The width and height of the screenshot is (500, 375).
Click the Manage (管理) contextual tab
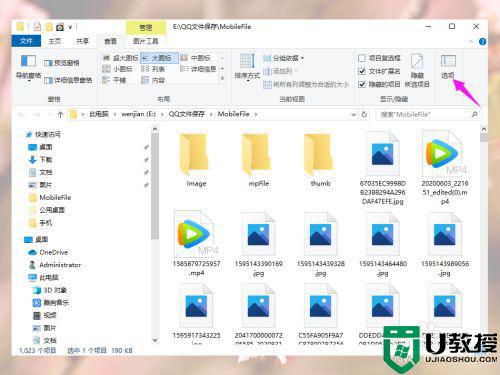point(146,27)
